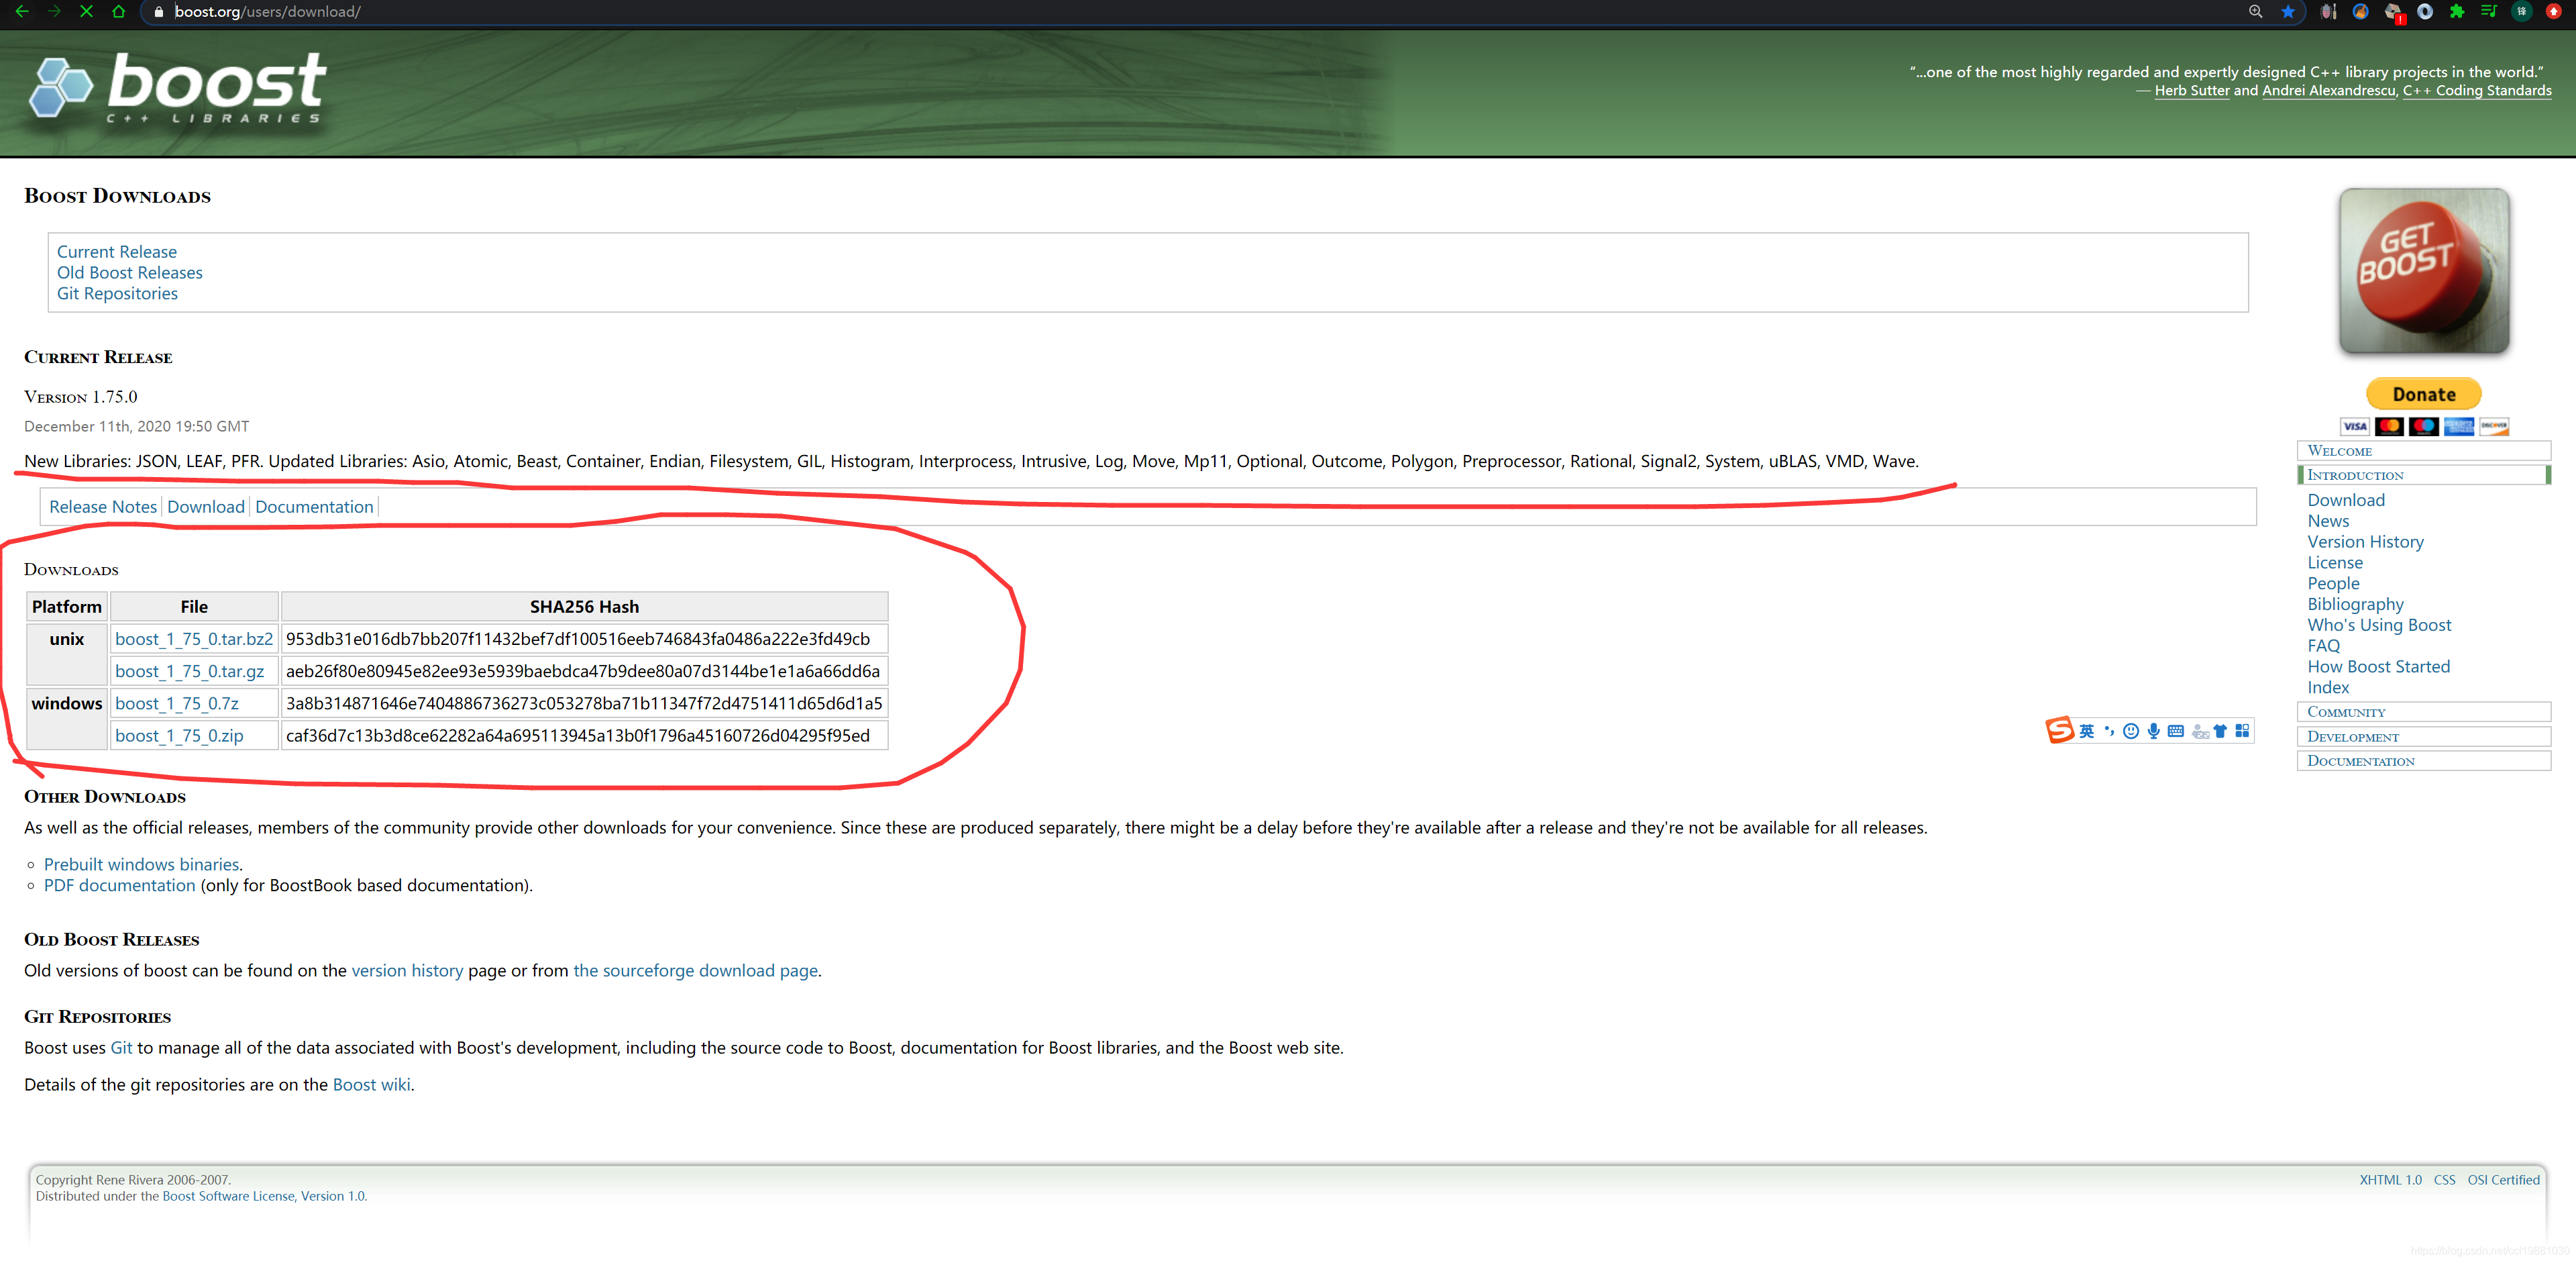Toggle Sogou punctuation mode
Image resolution: width=2576 pixels, height=1263 pixels.
2109,731
